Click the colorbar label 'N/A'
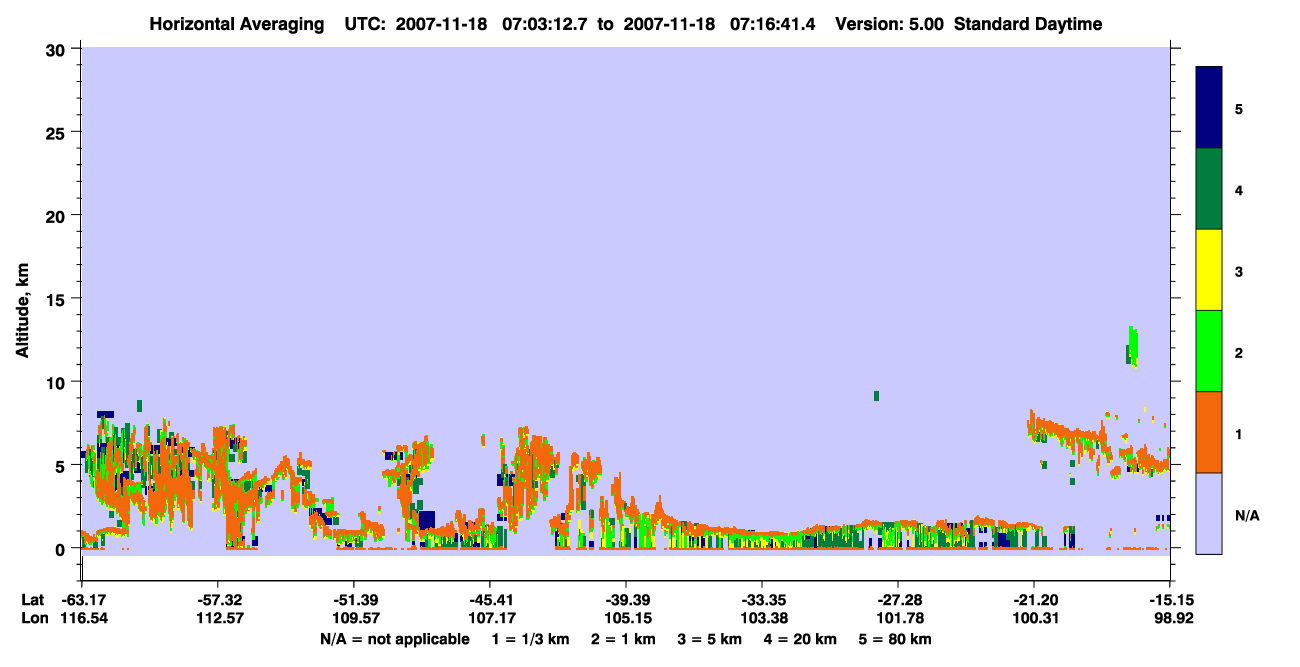The height and width of the screenshot is (667, 1300). pos(1248,515)
